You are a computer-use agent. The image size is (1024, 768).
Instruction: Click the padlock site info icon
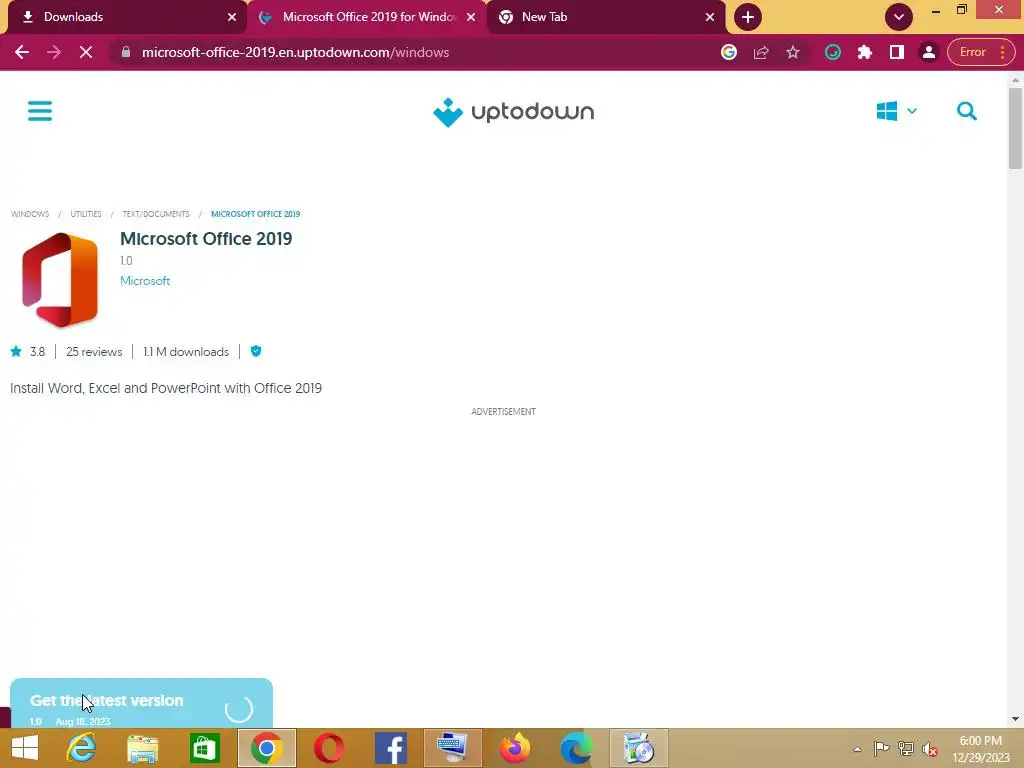tap(126, 52)
